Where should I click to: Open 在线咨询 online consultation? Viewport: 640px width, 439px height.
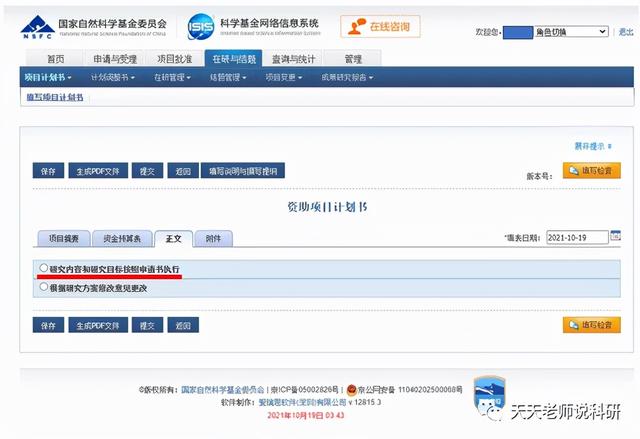click(x=380, y=27)
